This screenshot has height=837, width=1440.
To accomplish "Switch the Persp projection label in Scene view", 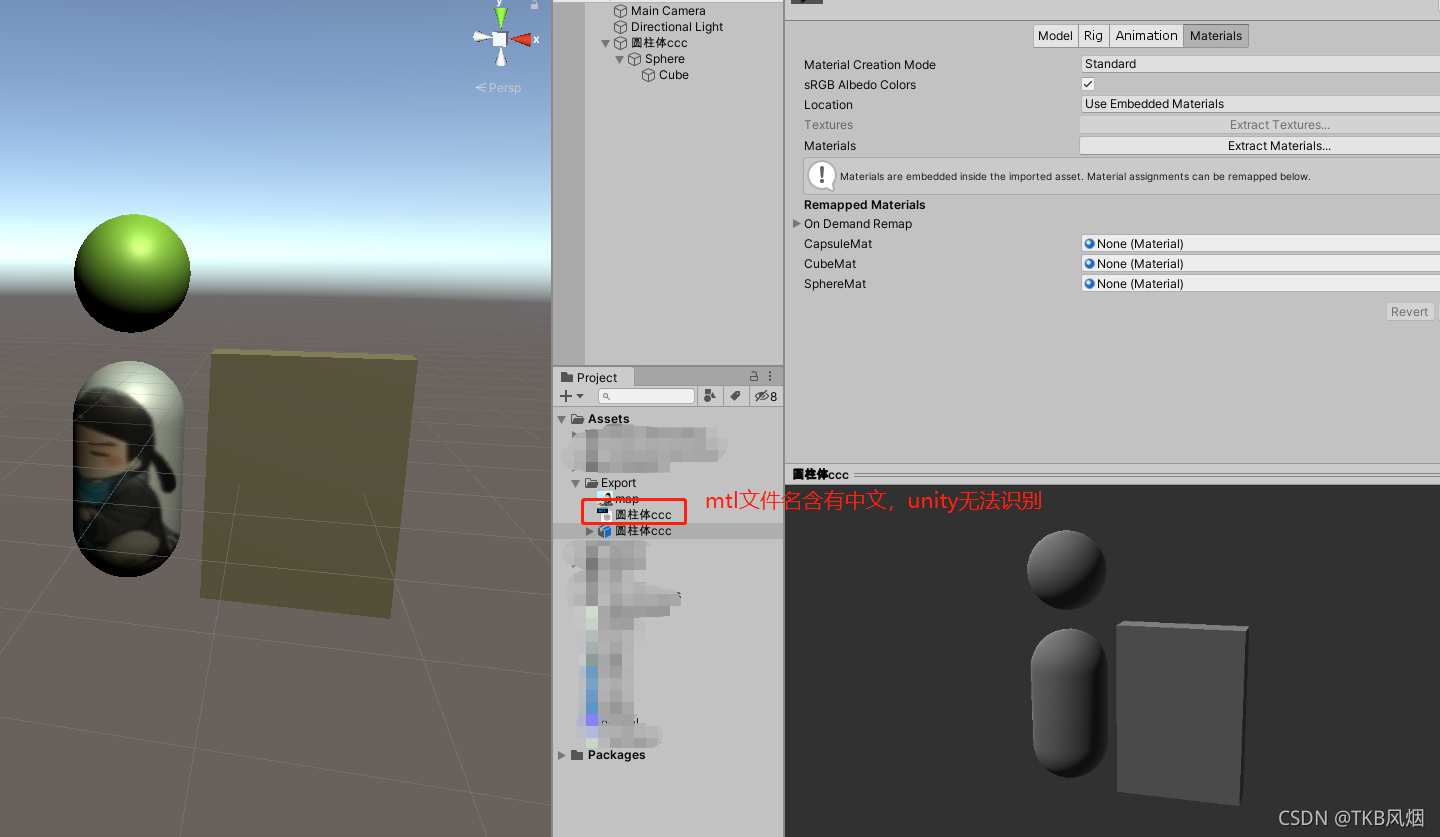I will click(x=498, y=88).
